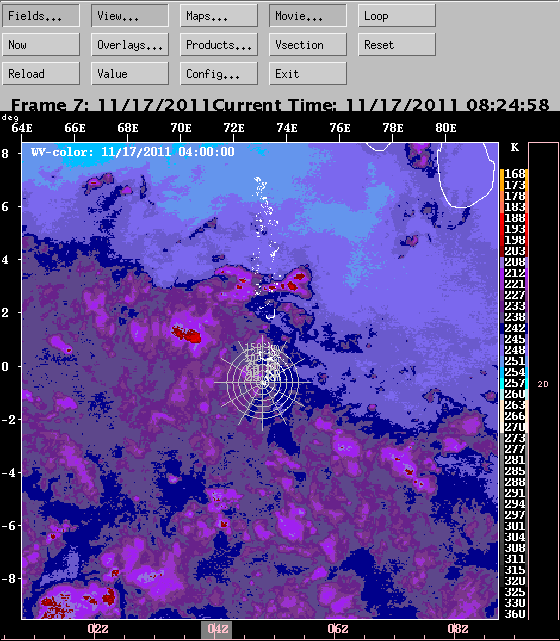560x641 pixels.
Task: Click the Current Time status text
Action: tap(380, 105)
